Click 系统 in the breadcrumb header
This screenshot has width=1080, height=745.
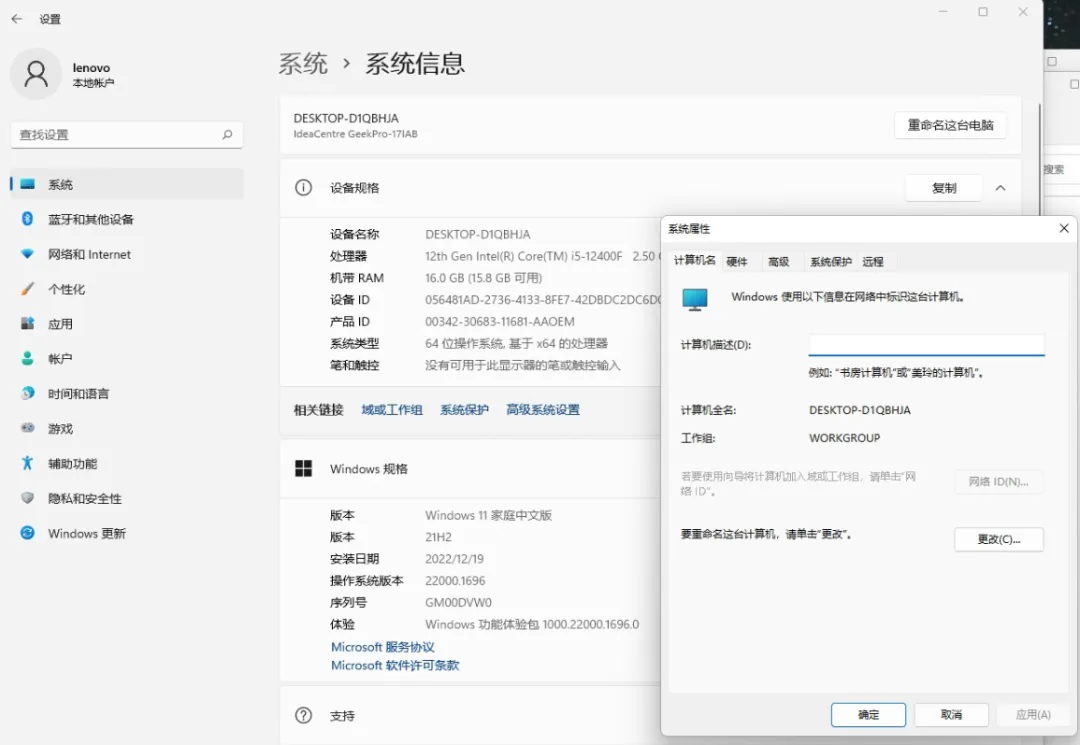(303, 64)
